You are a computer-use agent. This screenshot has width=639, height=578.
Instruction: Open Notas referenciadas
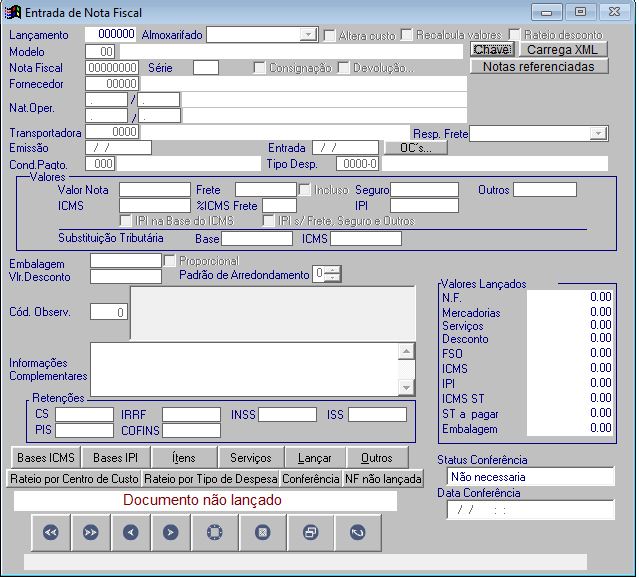coord(539,66)
